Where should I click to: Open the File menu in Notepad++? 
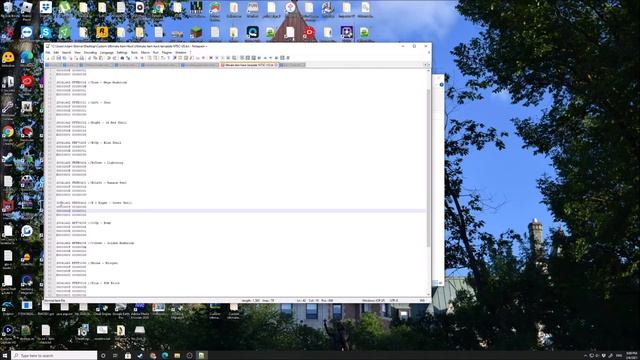[x=47, y=53]
